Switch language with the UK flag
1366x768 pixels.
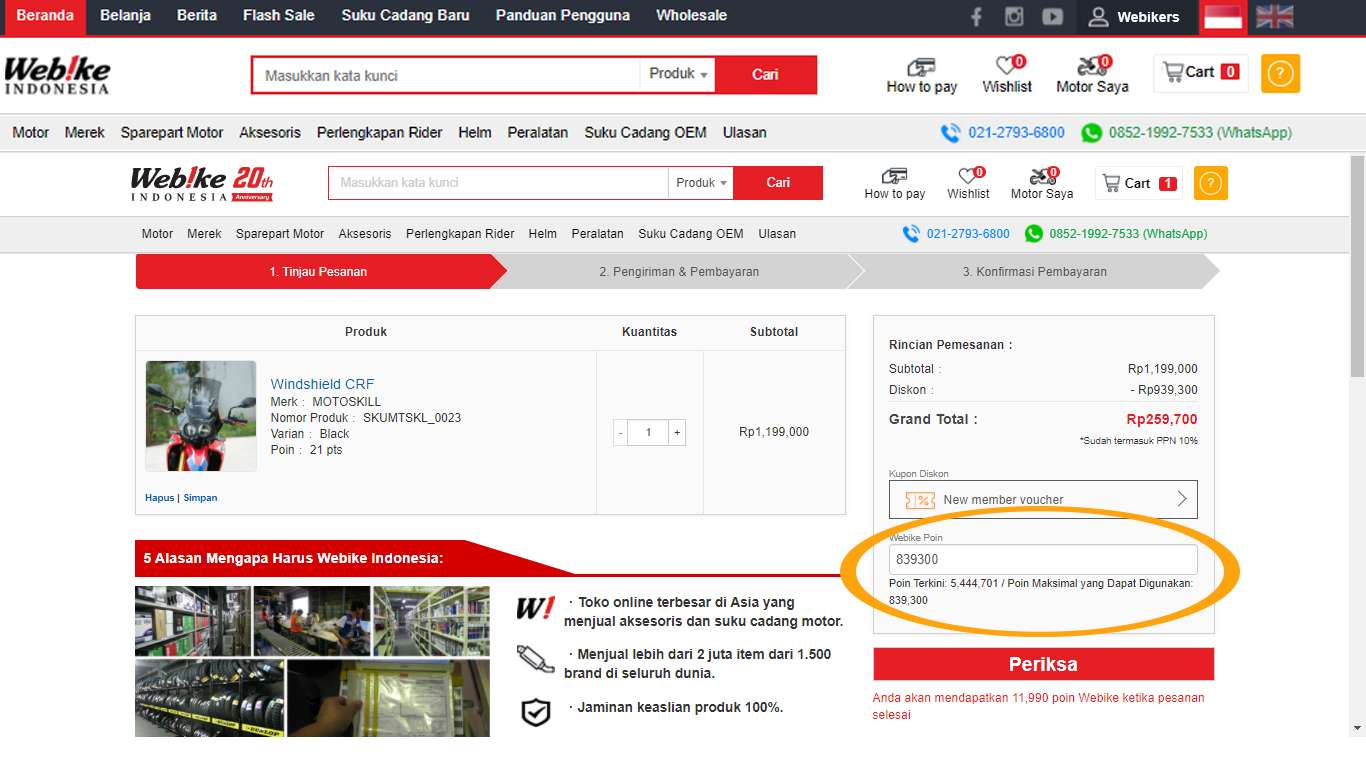(x=1274, y=17)
